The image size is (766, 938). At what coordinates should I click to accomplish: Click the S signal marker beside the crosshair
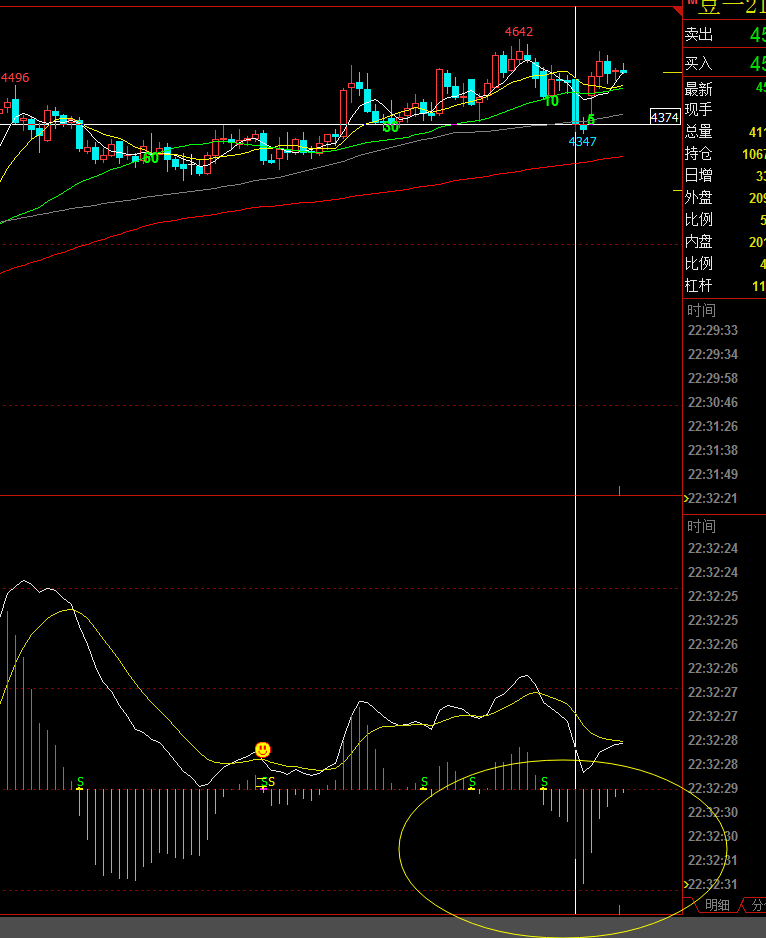(x=545, y=781)
